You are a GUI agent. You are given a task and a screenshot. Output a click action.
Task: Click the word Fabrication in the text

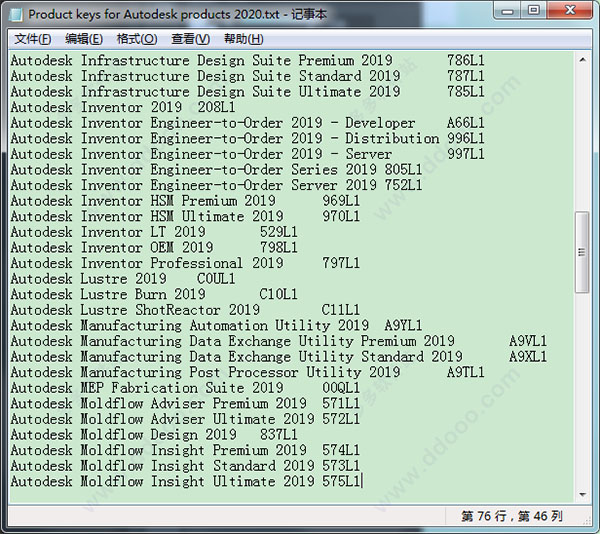(155, 388)
